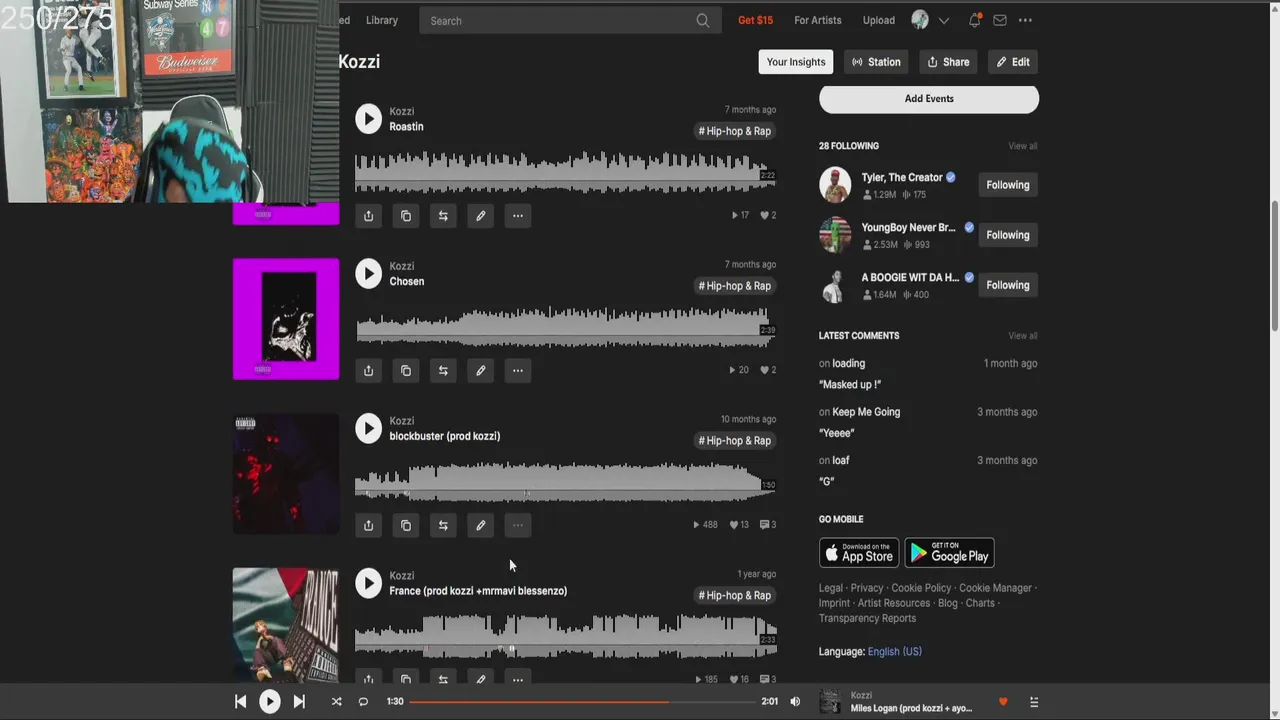Unlike the currently playing Miles Logan track
The height and width of the screenshot is (720, 1280).
pyautogui.click(x=1003, y=702)
